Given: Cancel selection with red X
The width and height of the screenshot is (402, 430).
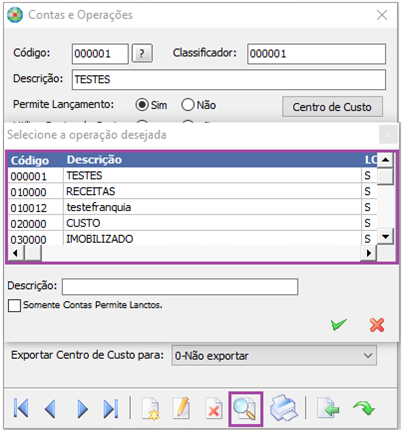Looking at the screenshot, I should click(x=377, y=325).
